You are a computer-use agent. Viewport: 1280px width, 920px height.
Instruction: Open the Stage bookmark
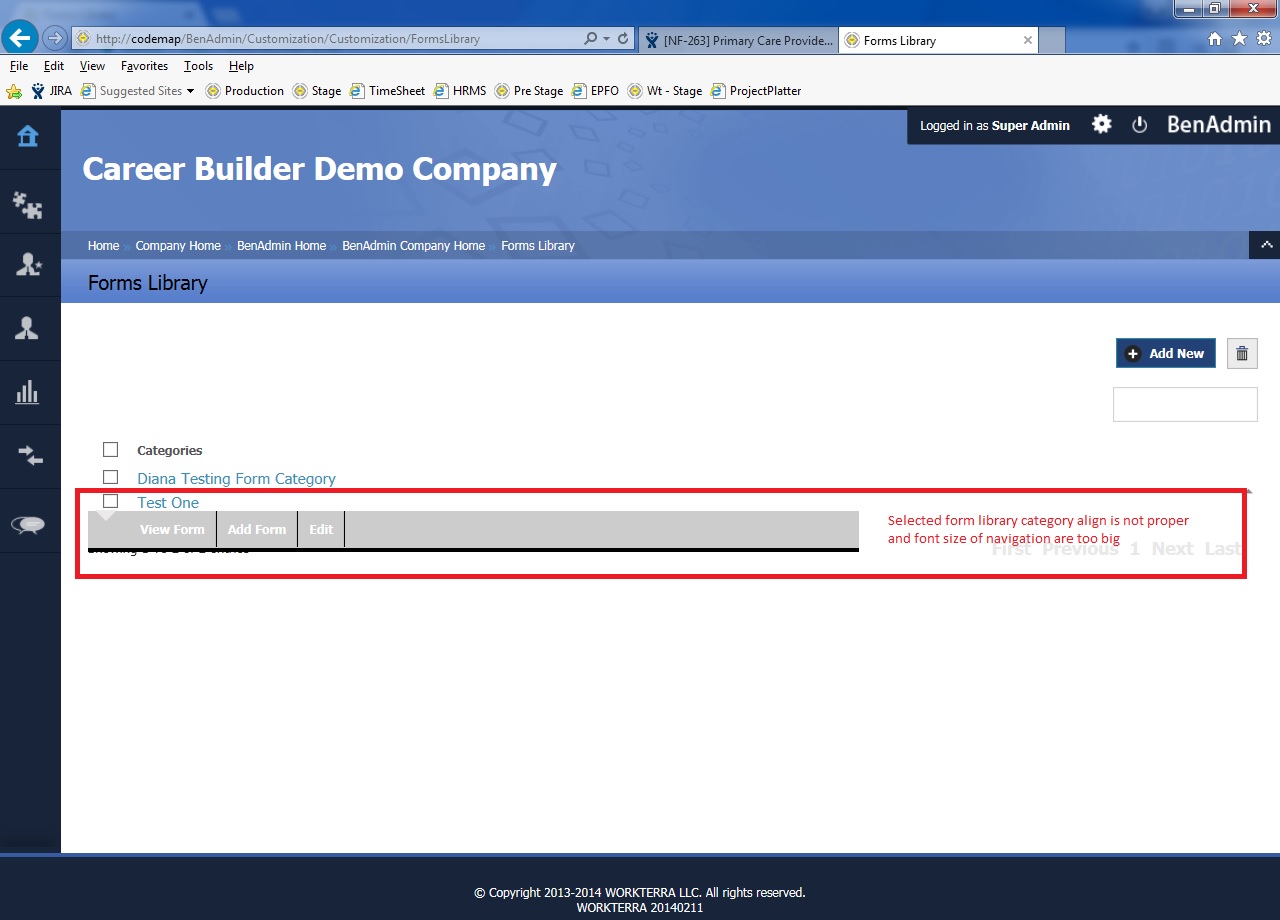pyautogui.click(x=317, y=91)
